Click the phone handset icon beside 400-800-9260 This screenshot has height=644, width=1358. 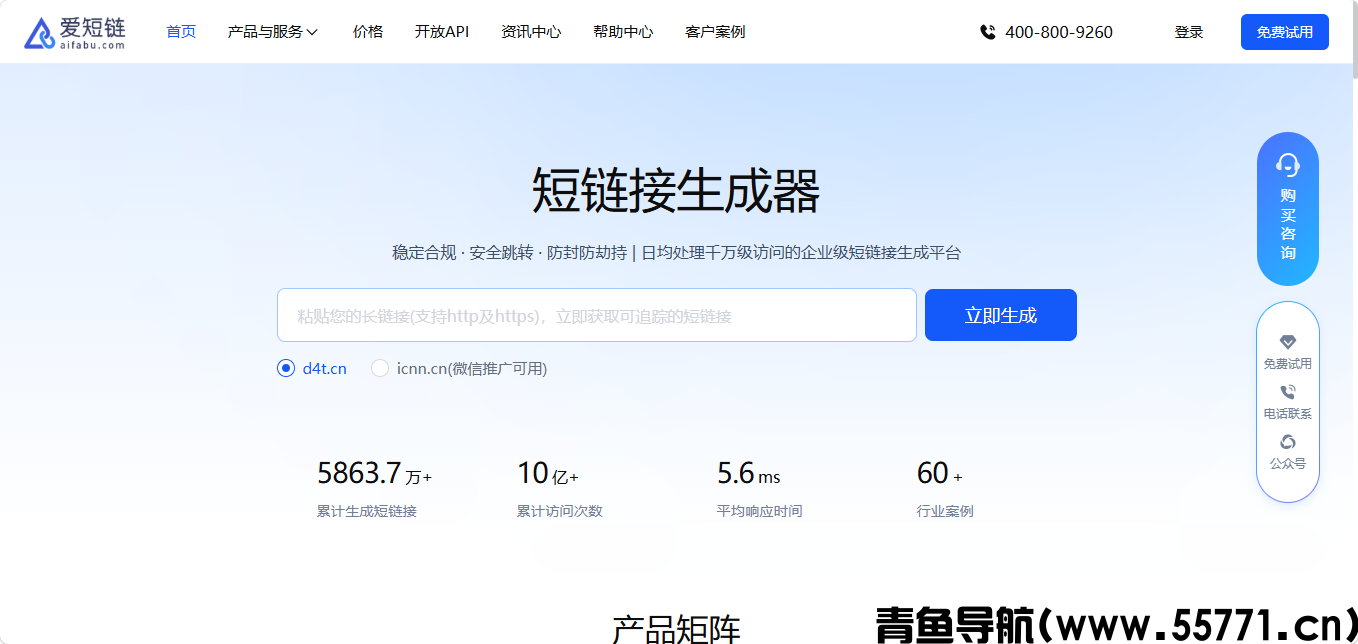click(x=988, y=32)
